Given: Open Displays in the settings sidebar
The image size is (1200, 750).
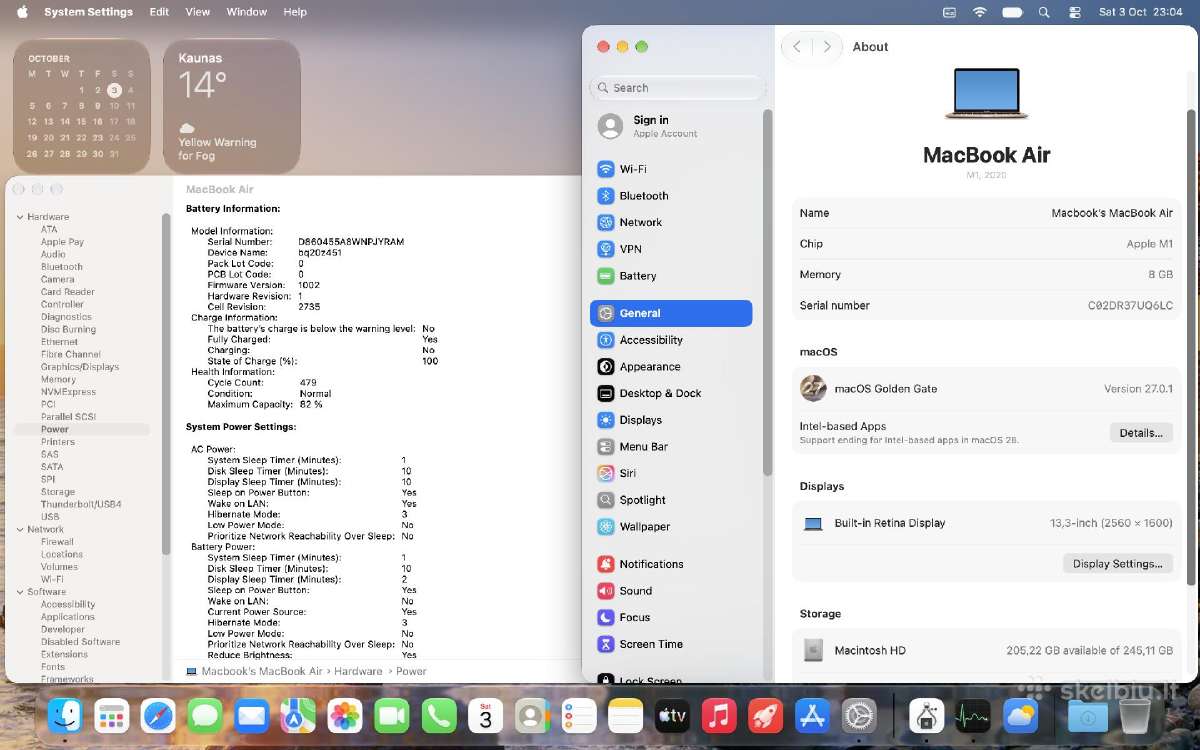Looking at the screenshot, I should tap(671, 420).
